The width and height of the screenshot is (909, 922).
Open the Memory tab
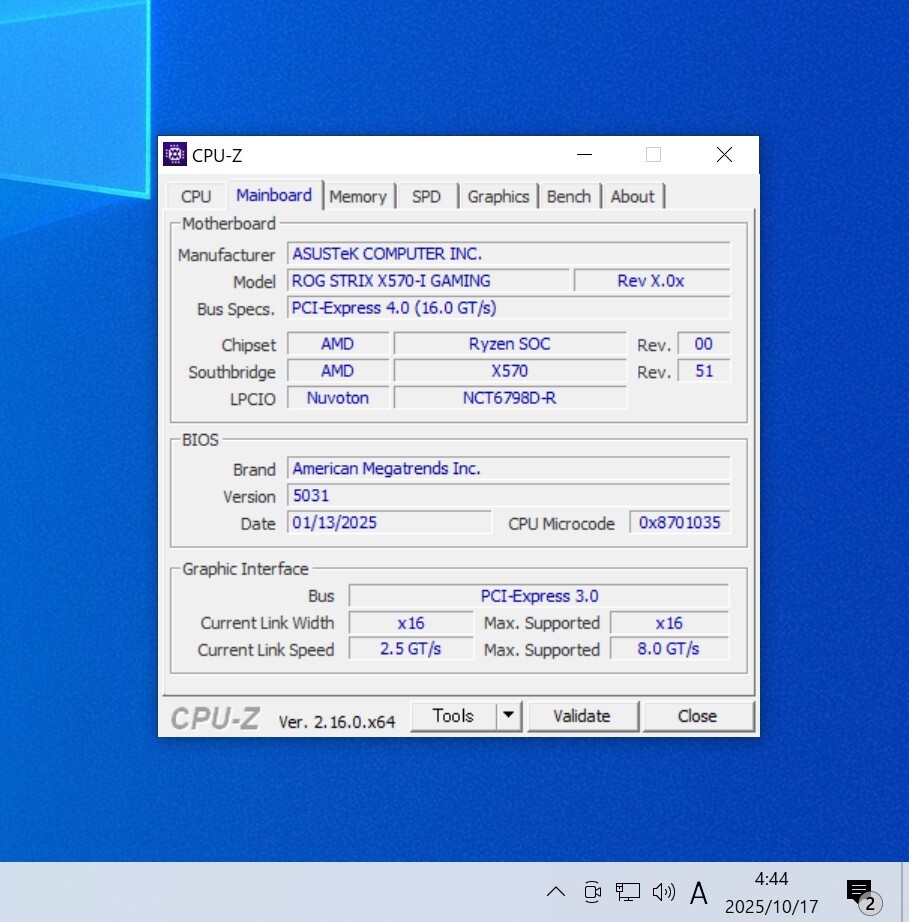click(x=357, y=197)
